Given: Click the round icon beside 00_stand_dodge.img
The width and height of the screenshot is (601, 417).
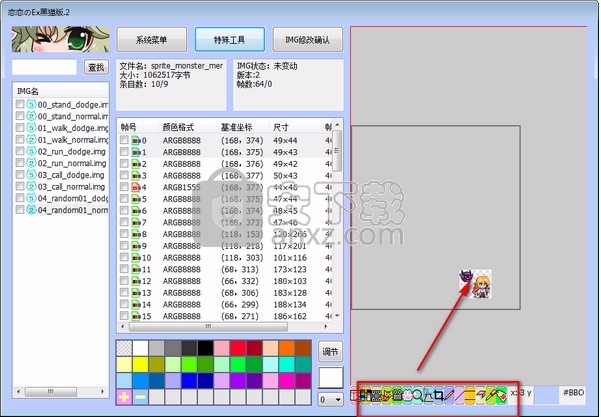Looking at the screenshot, I should pos(31,104).
